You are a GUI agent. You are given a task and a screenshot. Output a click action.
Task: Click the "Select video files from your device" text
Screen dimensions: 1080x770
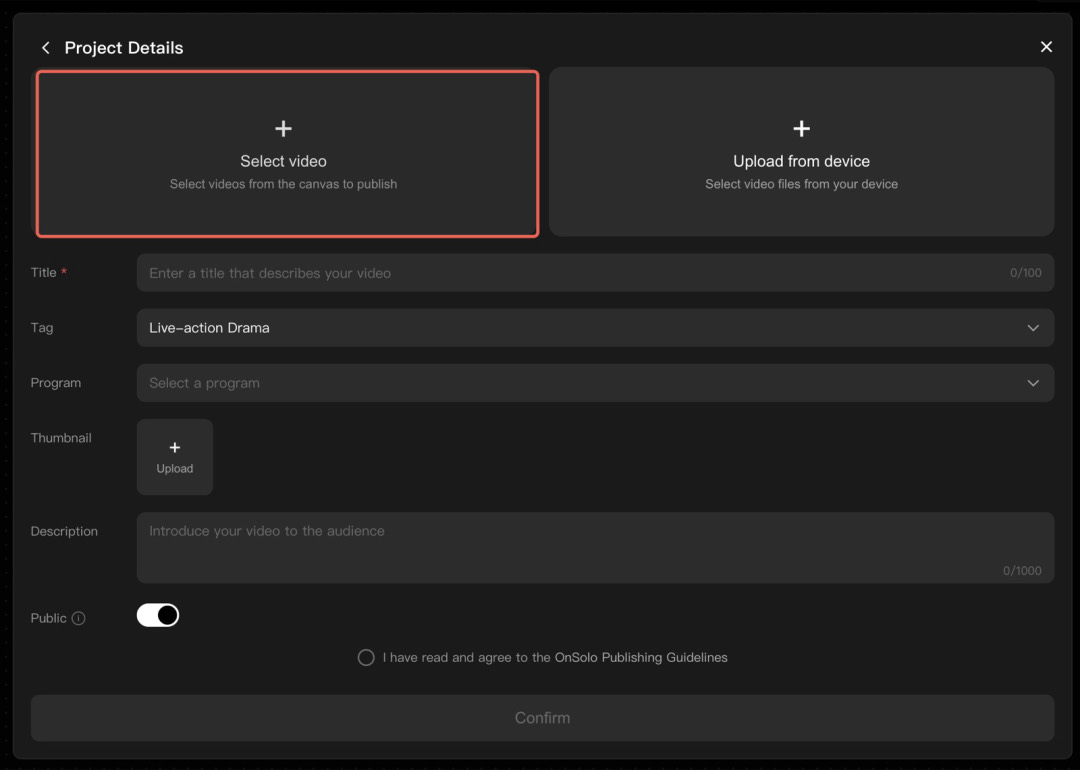(801, 184)
